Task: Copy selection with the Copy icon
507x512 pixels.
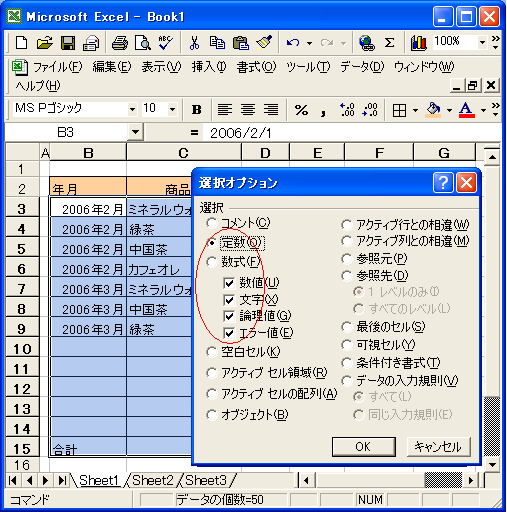Action: tap(194, 43)
